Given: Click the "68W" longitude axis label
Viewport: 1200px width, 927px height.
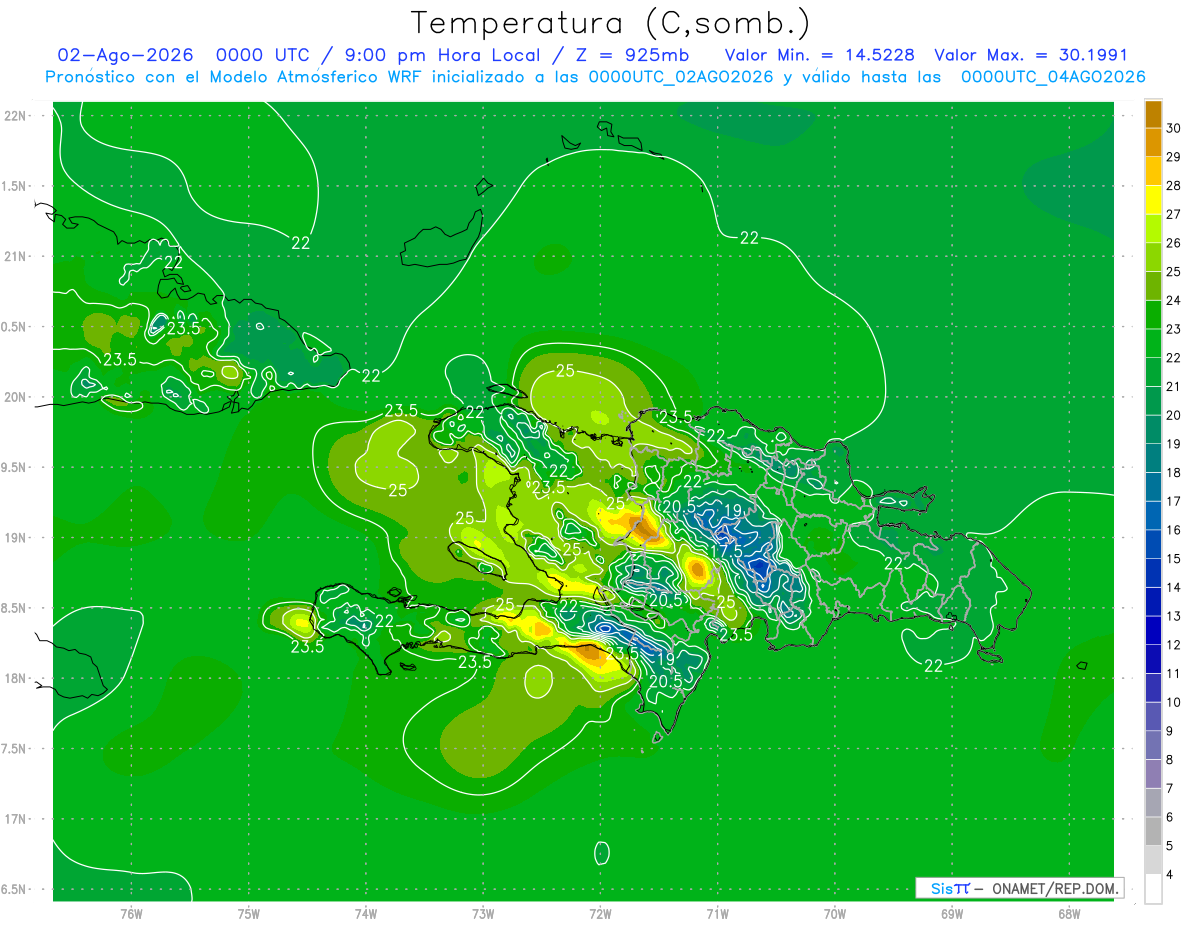Looking at the screenshot, I should [1069, 914].
